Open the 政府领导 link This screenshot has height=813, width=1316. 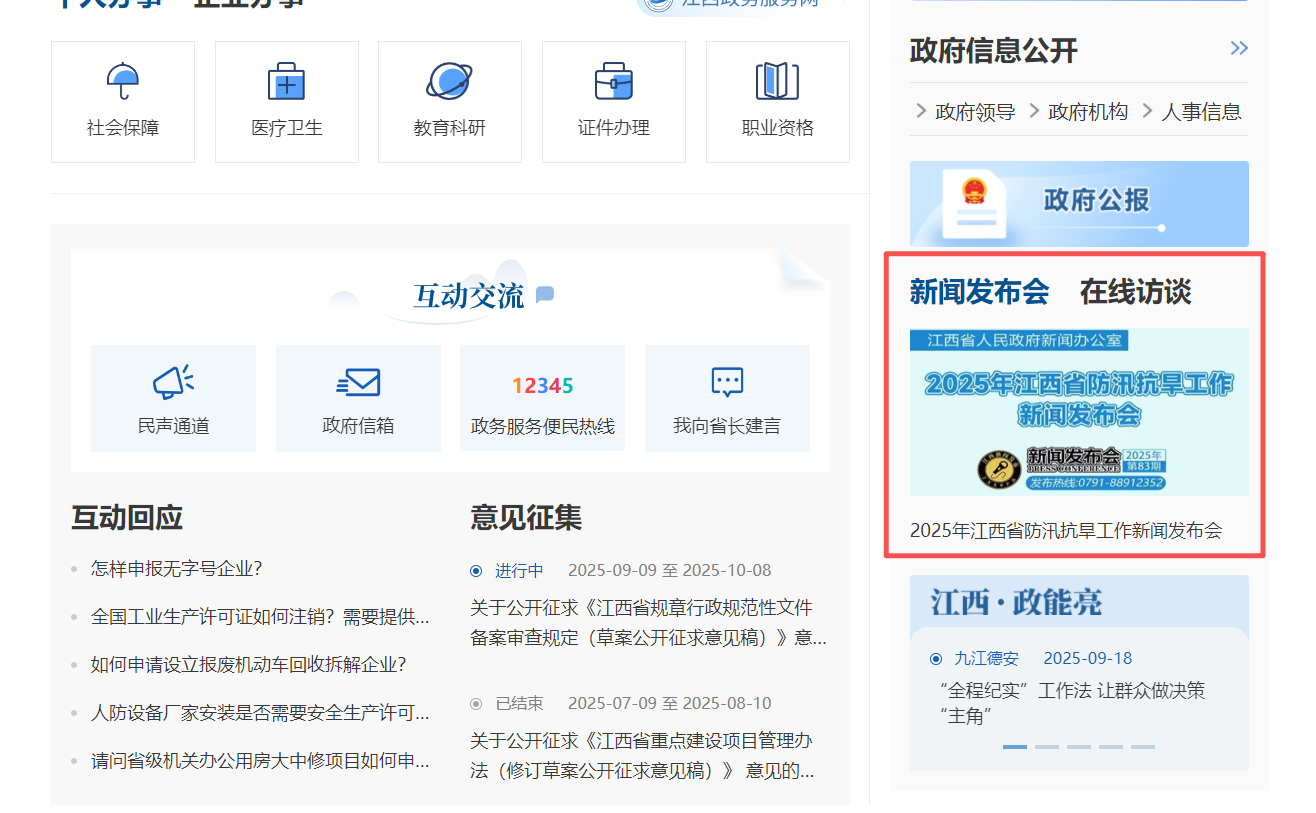(x=975, y=112)
